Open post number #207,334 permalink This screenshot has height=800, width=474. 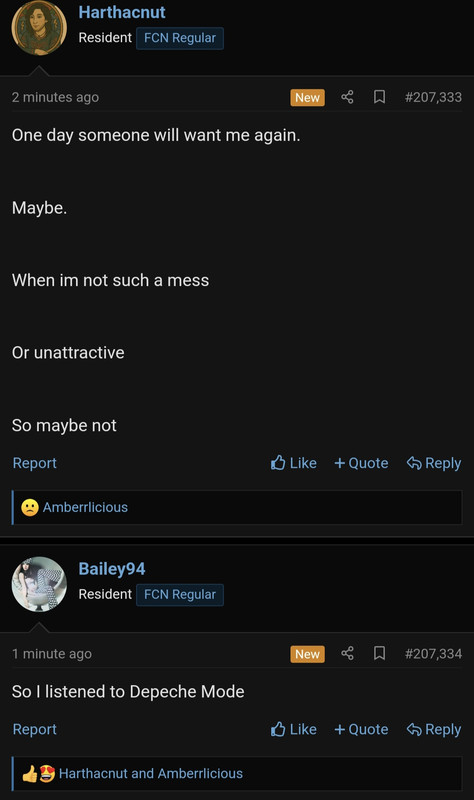(x=433, y=654)
